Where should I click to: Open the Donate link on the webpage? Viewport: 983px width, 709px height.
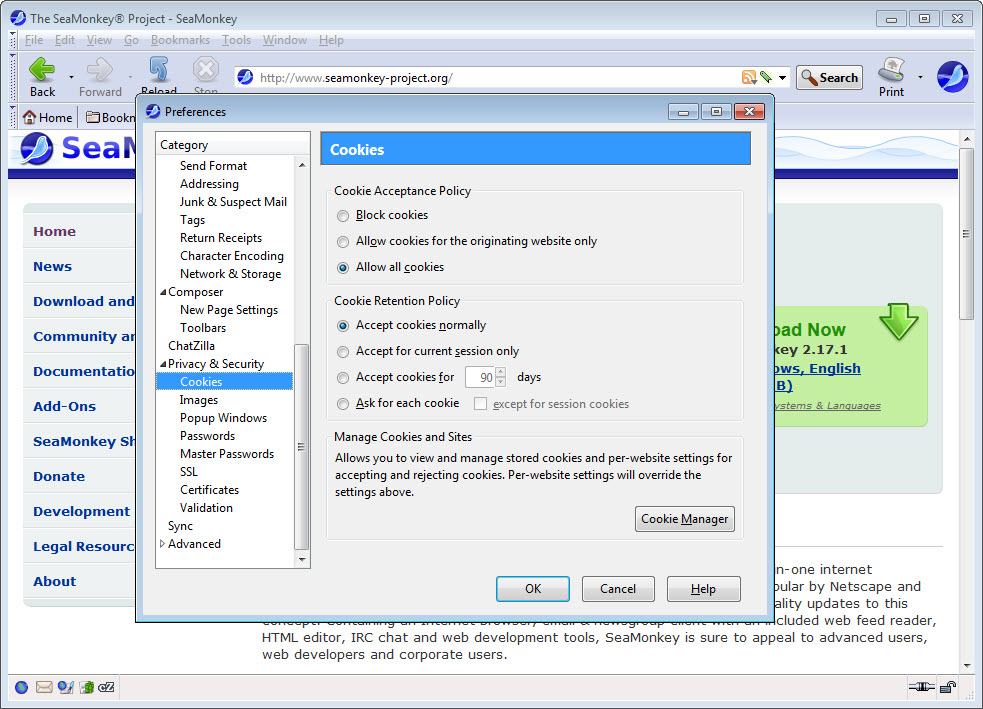point(59,476)
